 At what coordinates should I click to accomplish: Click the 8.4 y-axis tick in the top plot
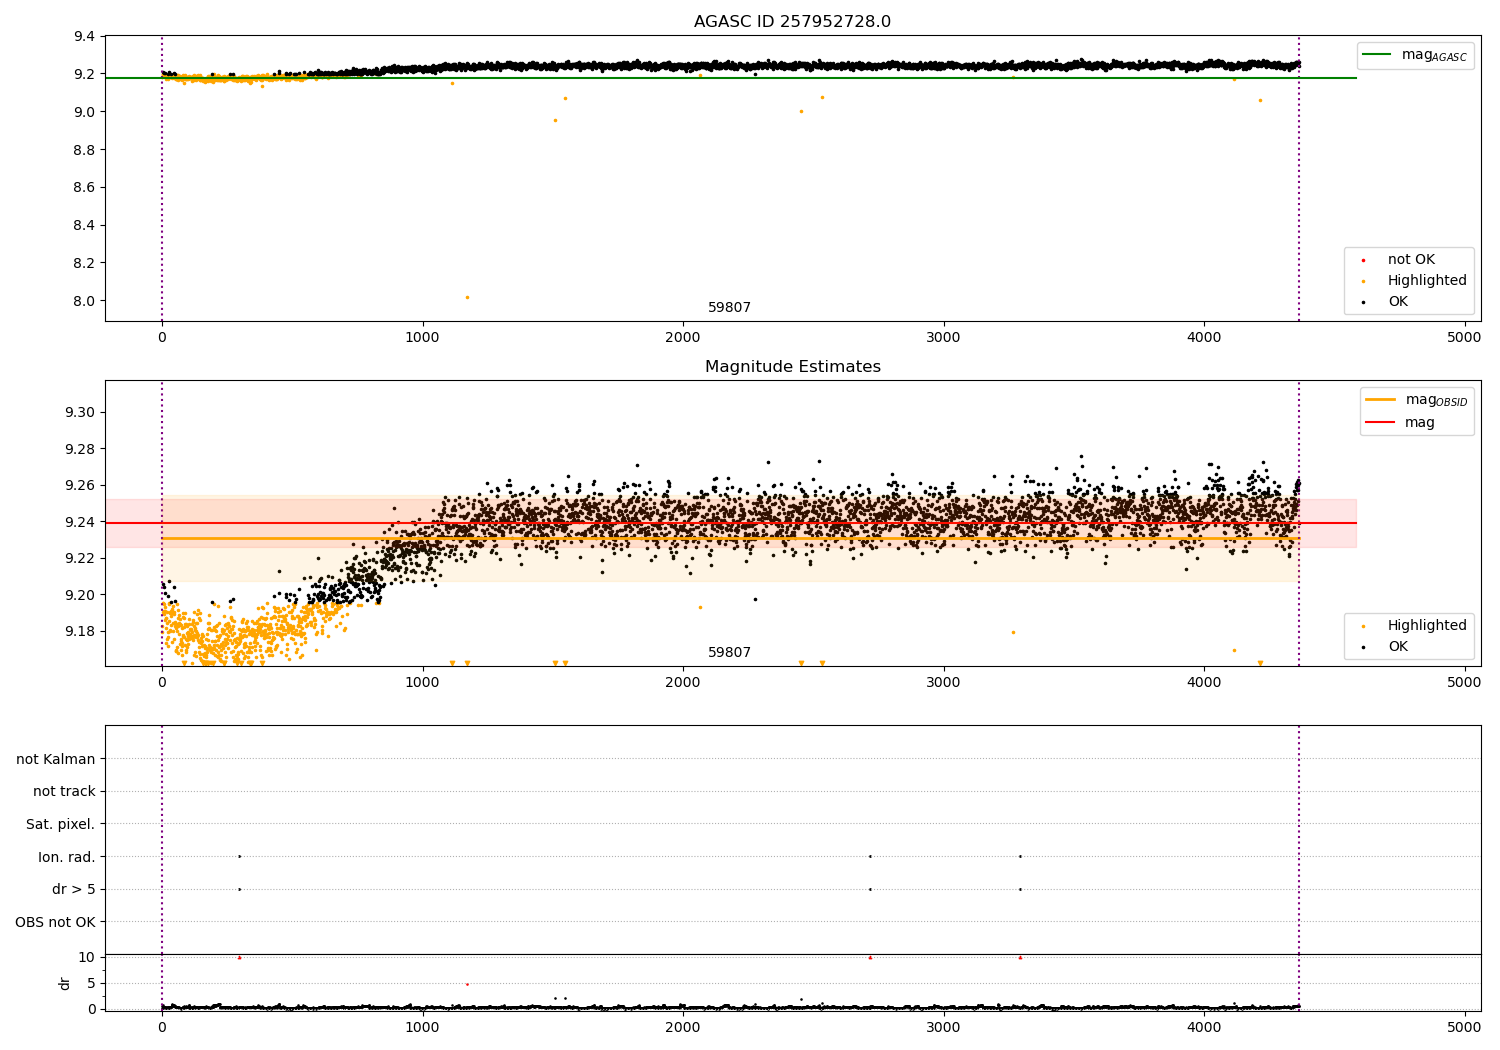point(85,225)
